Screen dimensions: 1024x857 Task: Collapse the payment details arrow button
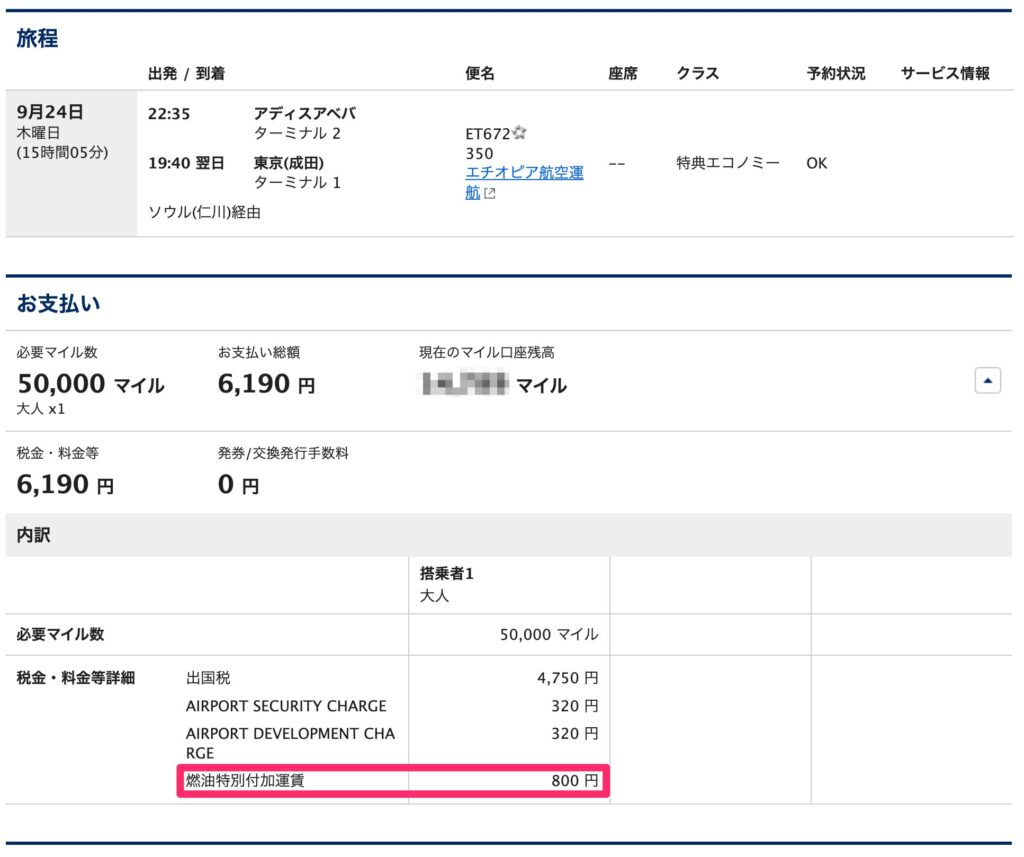tap(987, 380)
